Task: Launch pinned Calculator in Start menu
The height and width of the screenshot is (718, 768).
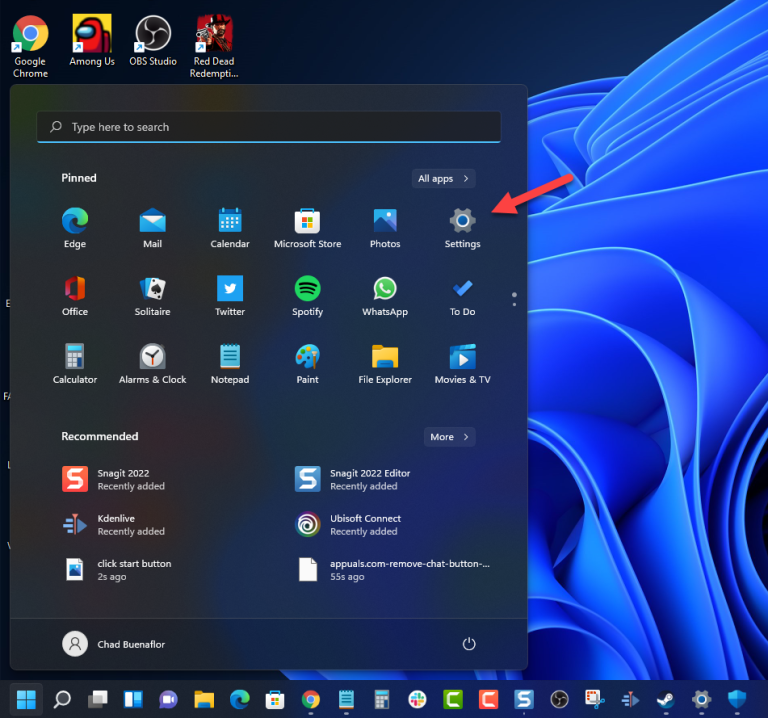Action: (x=75, y=364)
